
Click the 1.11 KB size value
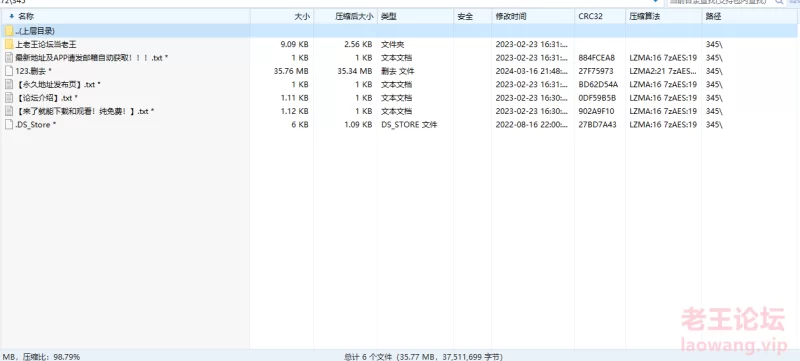coord(294,97)
